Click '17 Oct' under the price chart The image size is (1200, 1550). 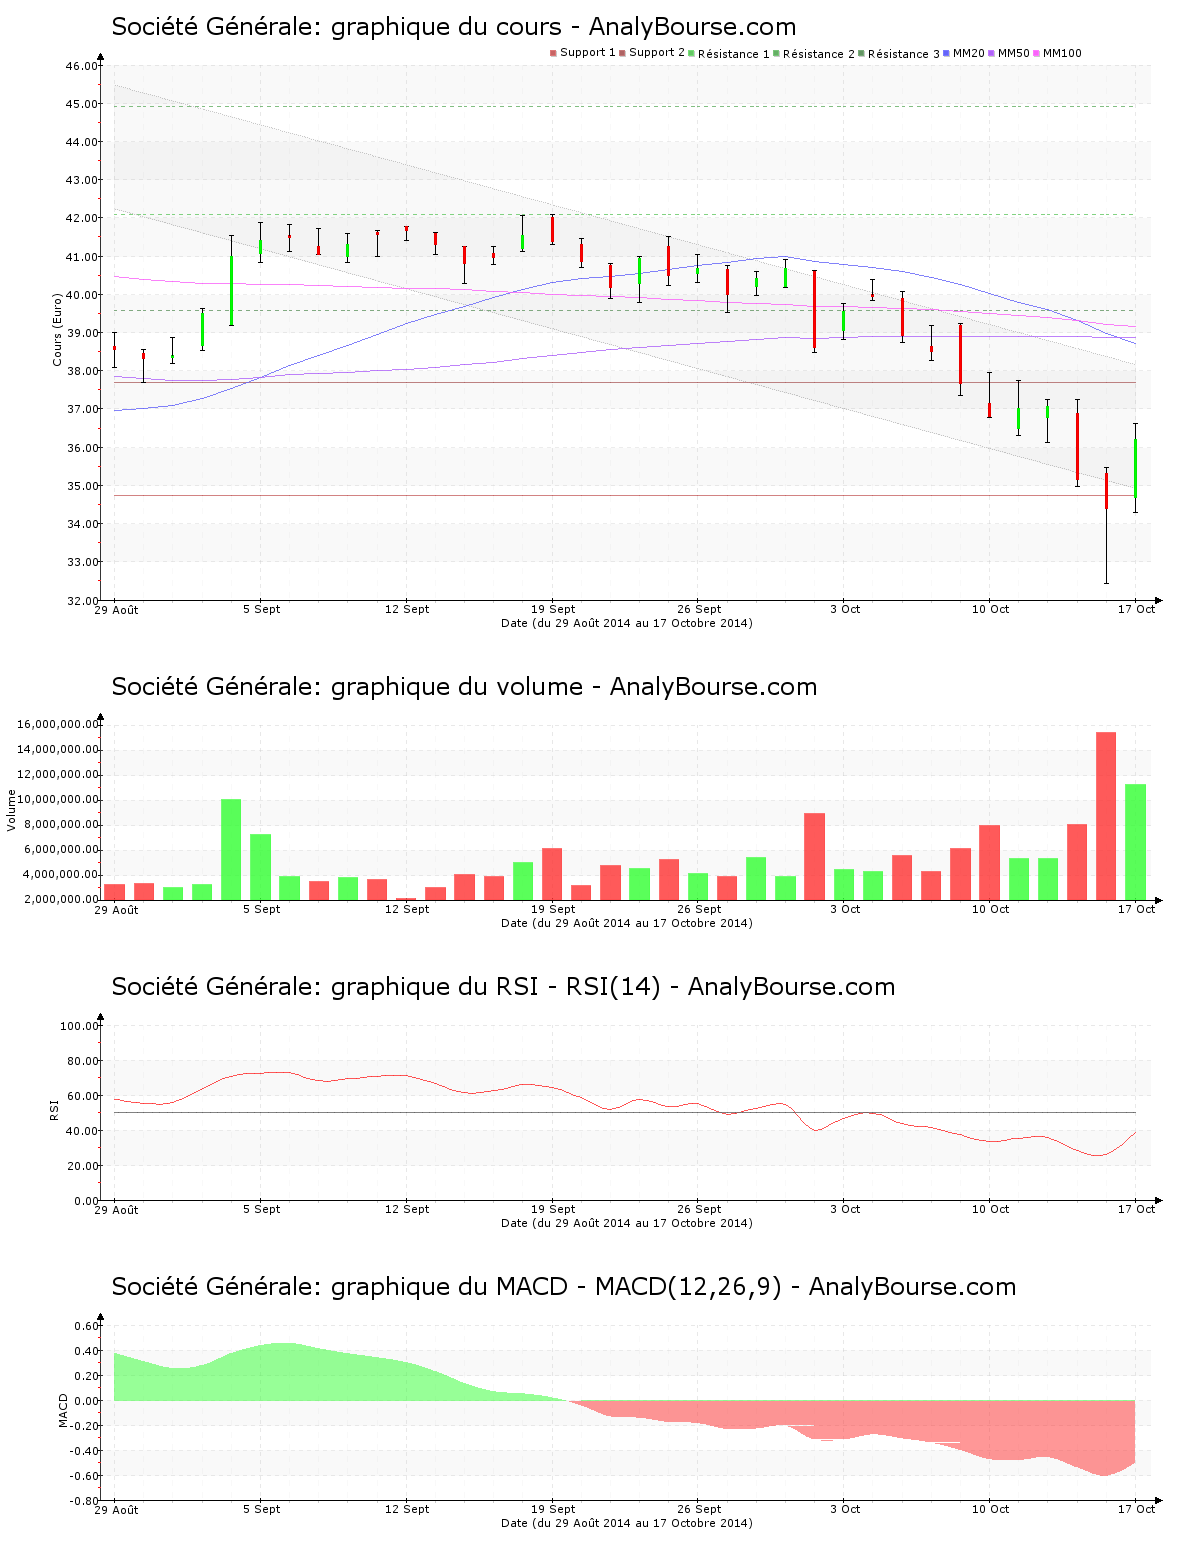pyautogui.click(x=1136, y=609)
